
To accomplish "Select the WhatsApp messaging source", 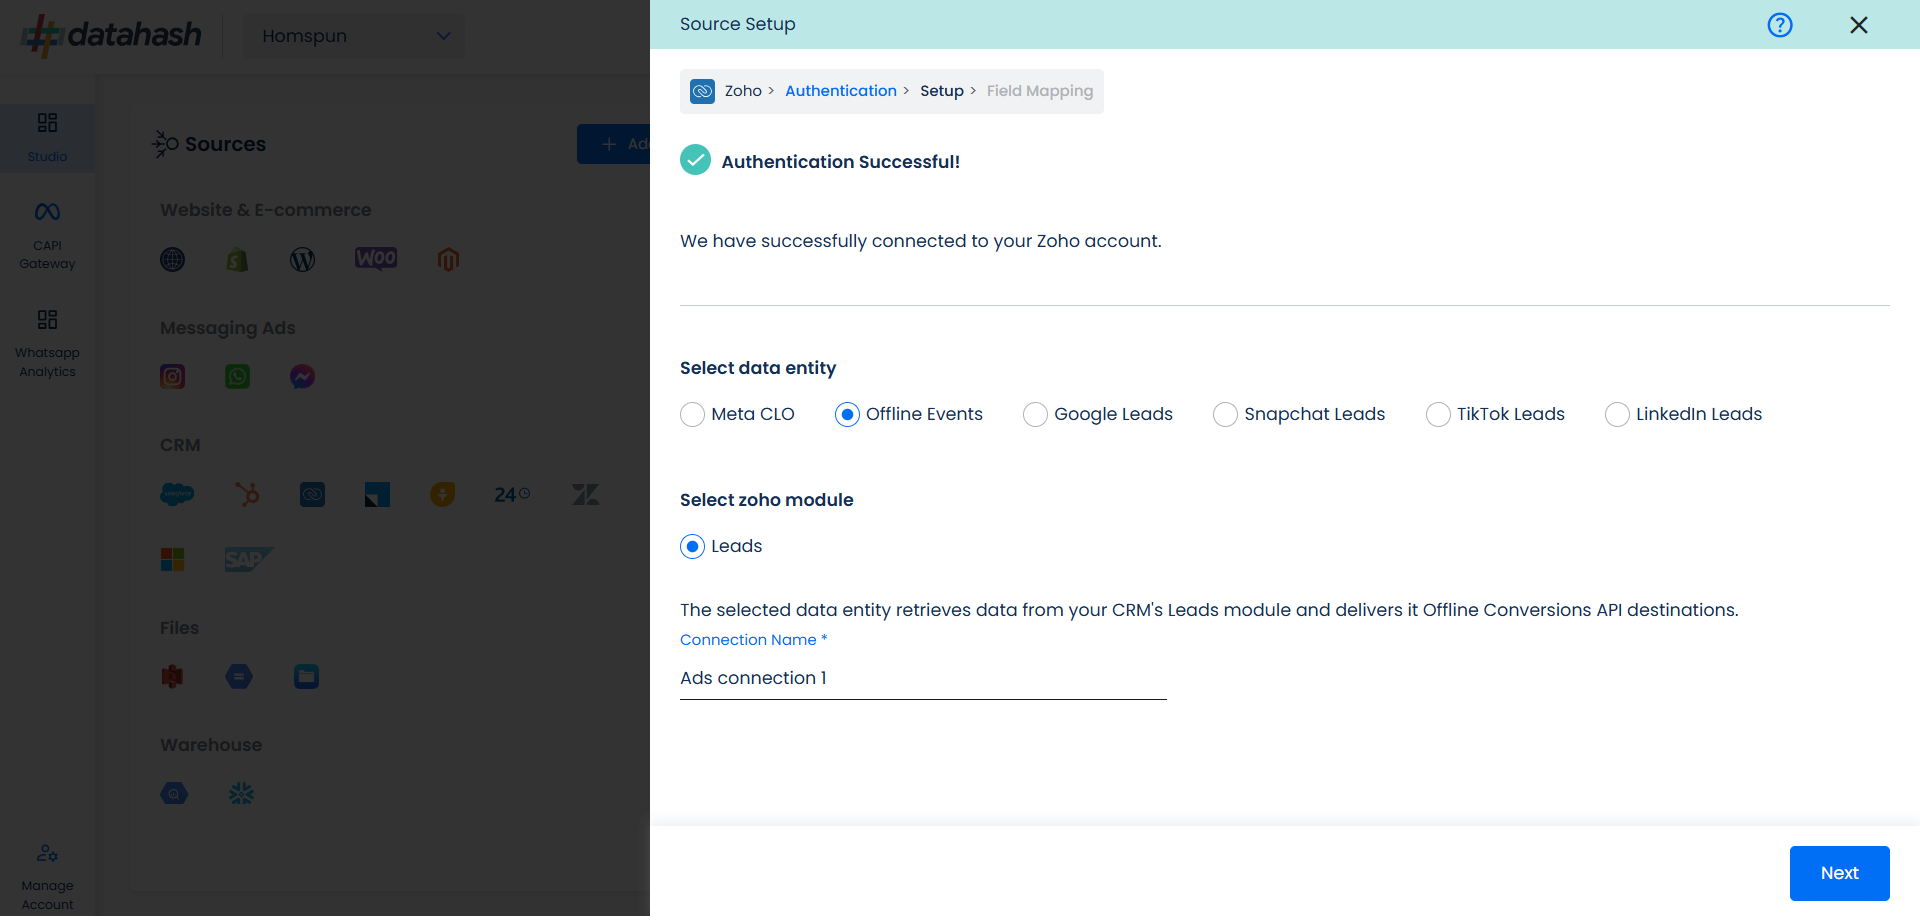I will click(237, 377).
